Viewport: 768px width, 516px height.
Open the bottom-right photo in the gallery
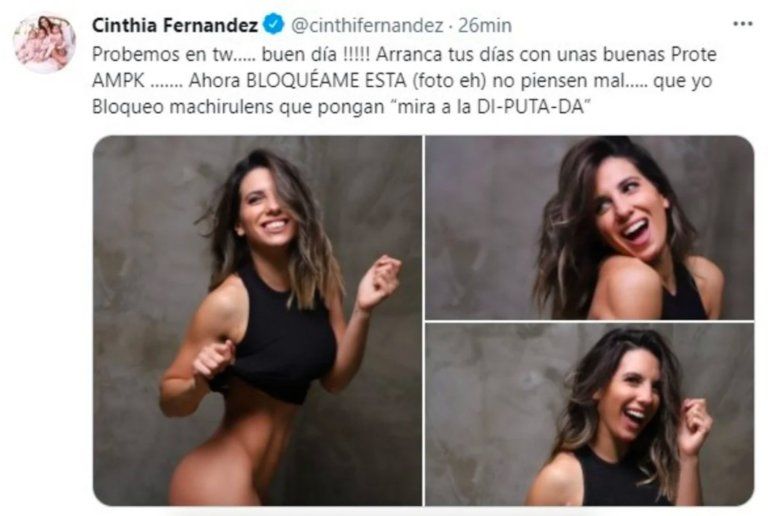pyautogui.click(x=590, y=414)
